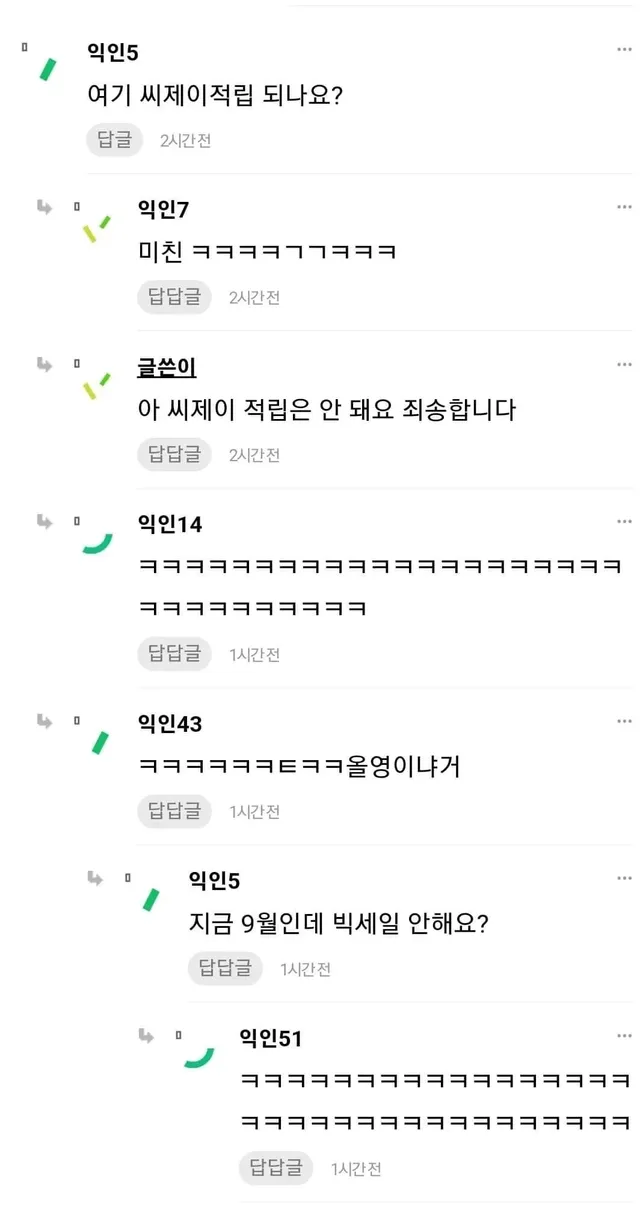Screen dimensions: 640x1211
Task: Tap 답글 button under 씨제이적립 question
Action: point(114,140)
